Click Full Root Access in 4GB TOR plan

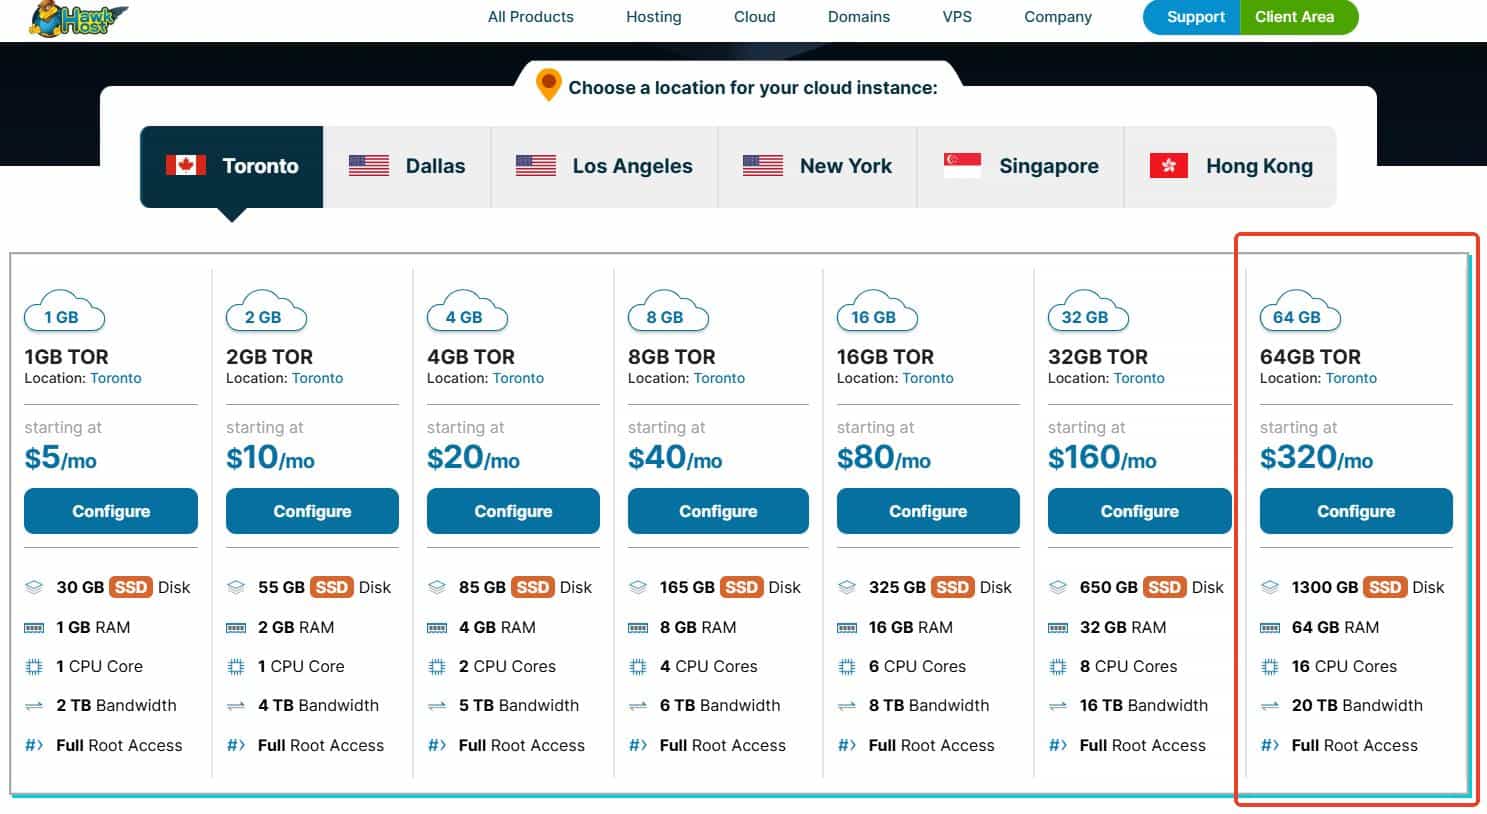pos(522,745)
